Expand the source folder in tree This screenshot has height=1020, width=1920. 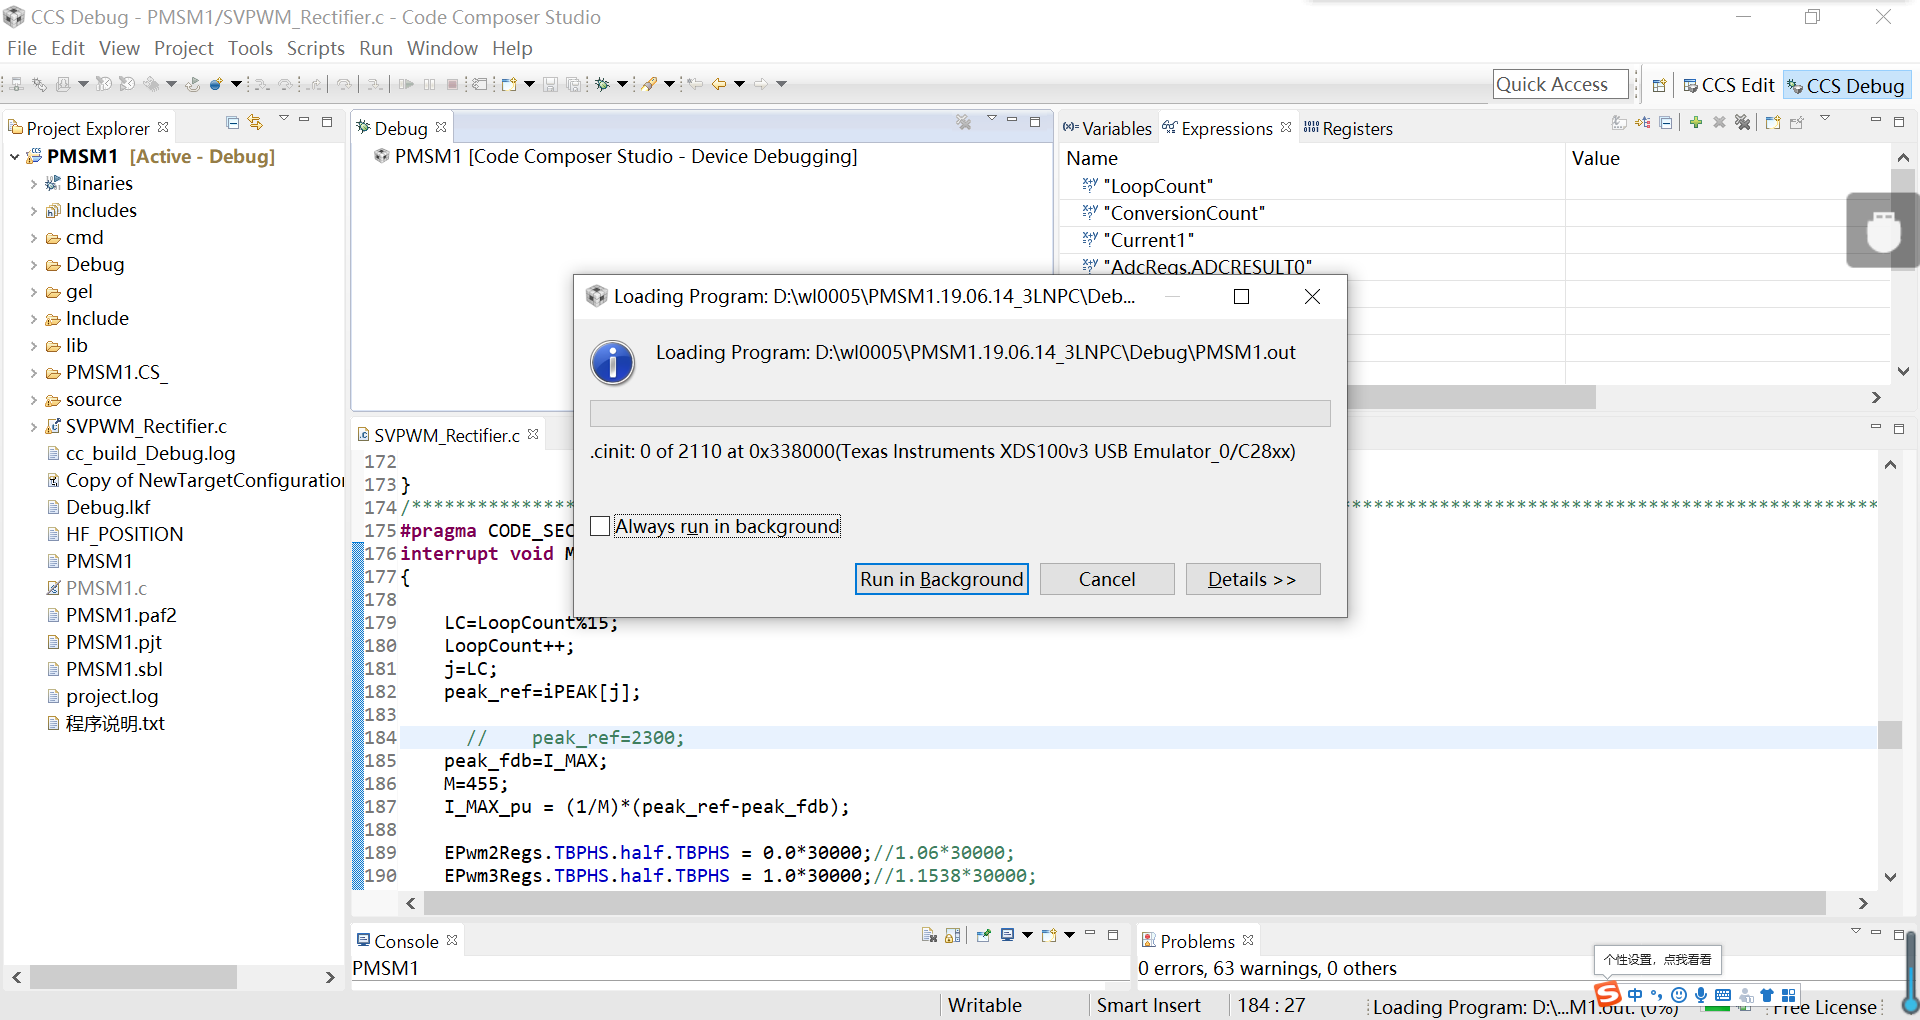tap(33, 400)
